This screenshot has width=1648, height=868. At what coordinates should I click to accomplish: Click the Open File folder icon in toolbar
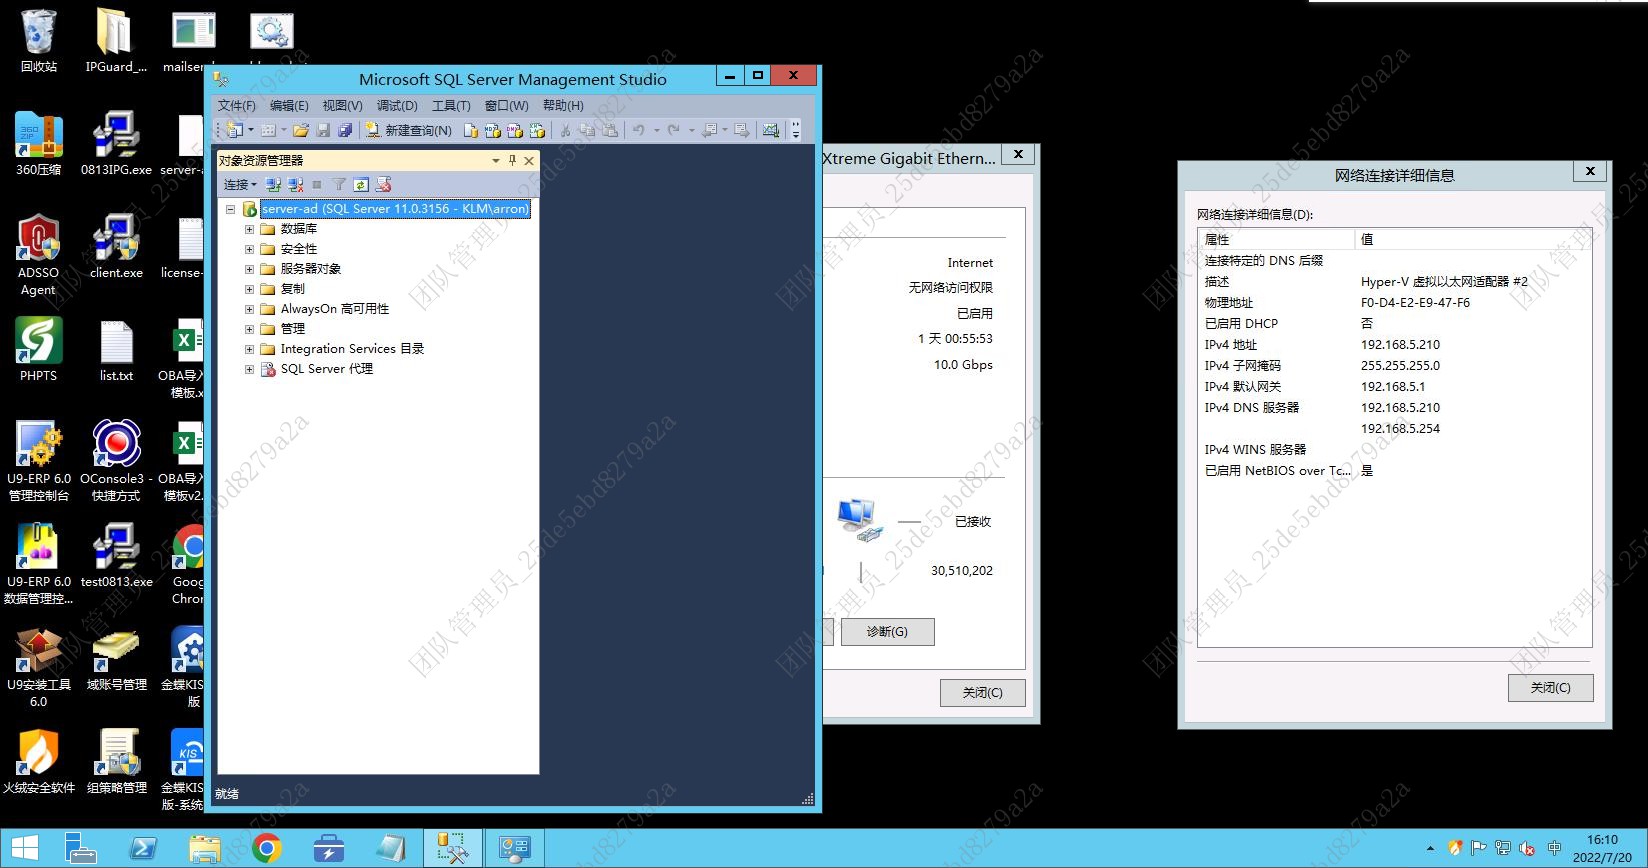pos(300,130)
